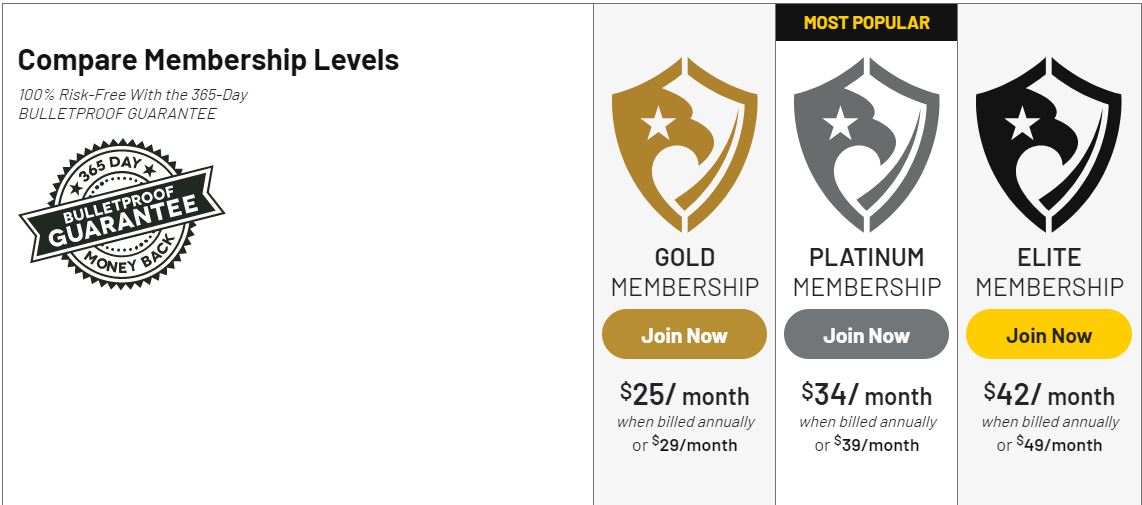Click the 100% Risk-Free guarantee subtitle text
This screenshot has height=505, width=1142.
pos(133,104)
